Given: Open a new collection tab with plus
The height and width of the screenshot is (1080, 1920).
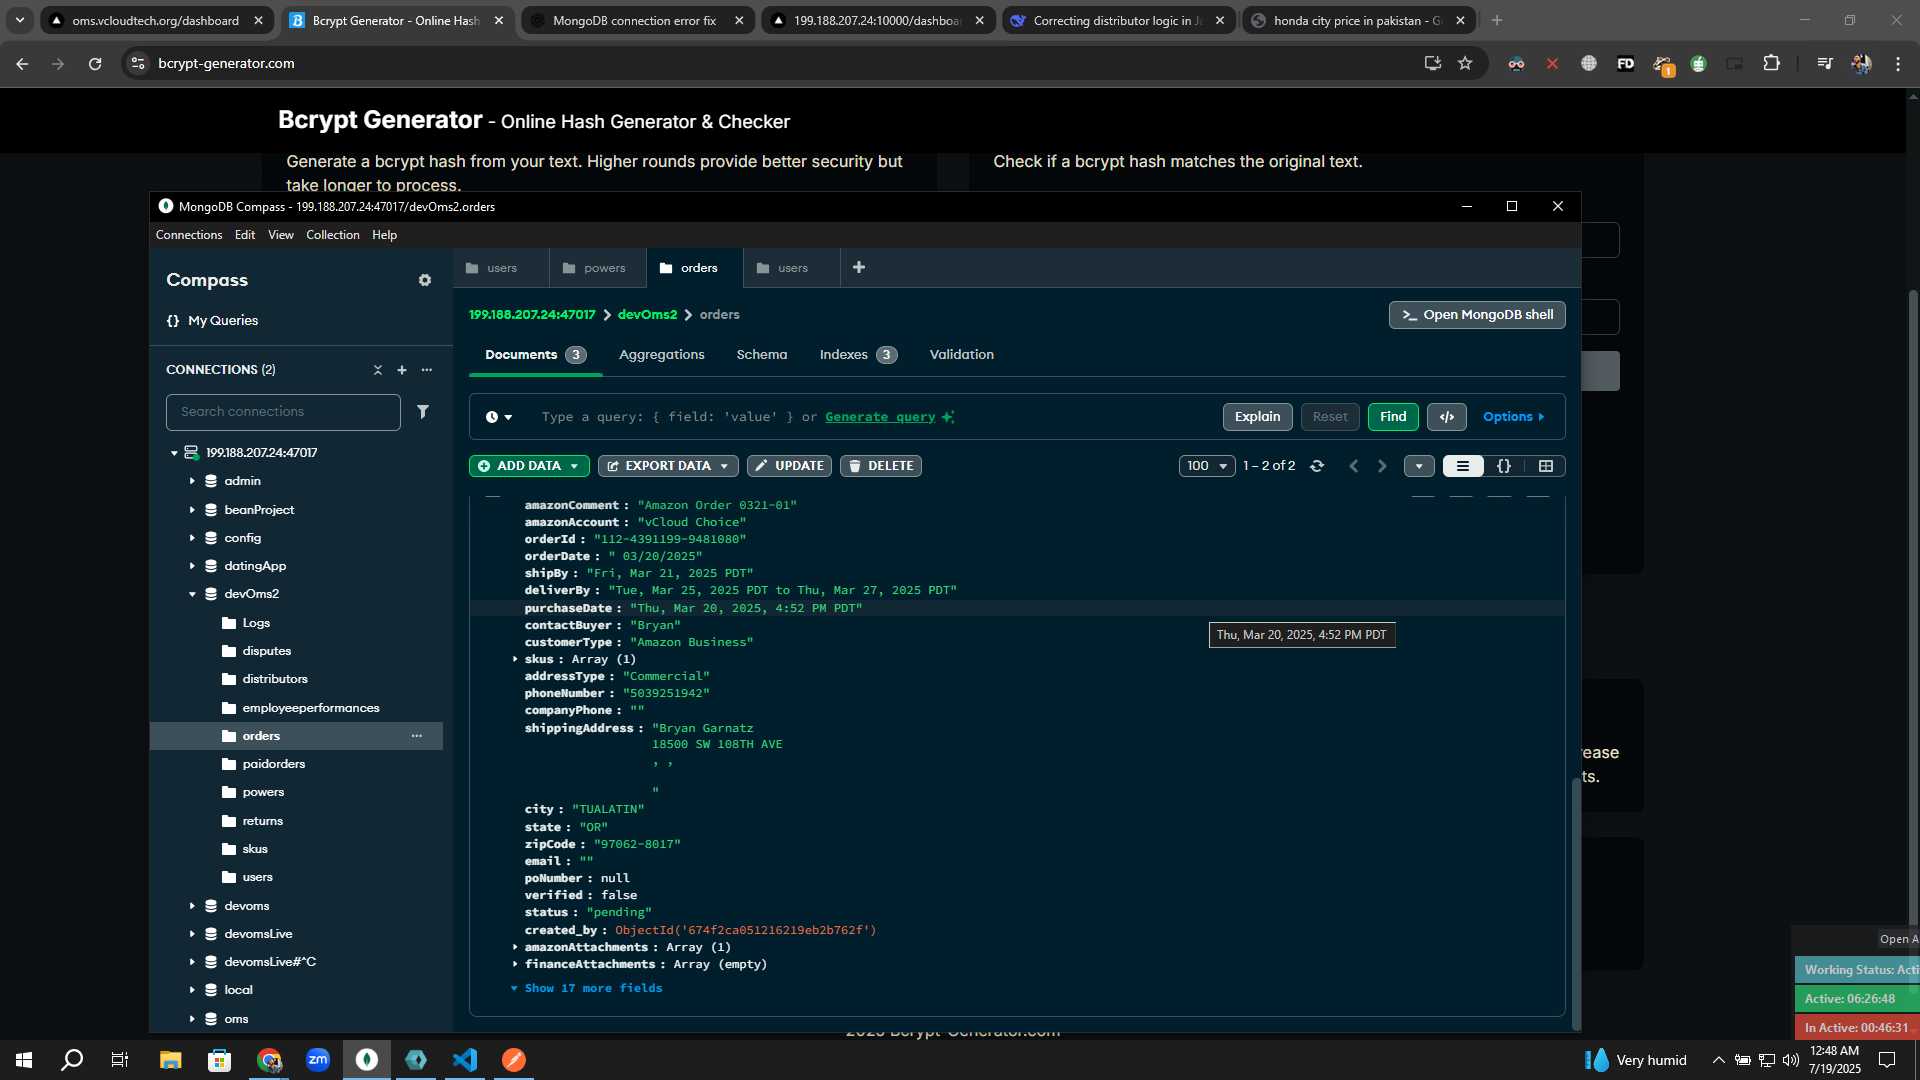Looking at the screenshot, I should click(x=859, y=267).
